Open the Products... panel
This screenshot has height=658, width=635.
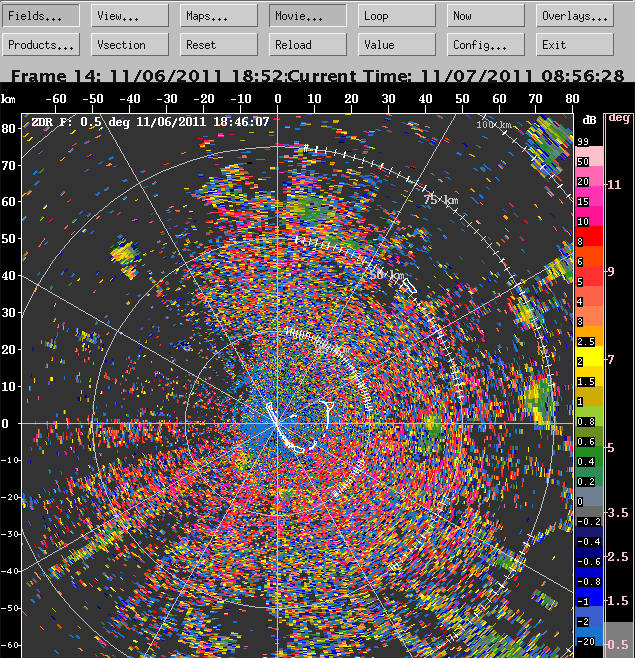(41, 44)
